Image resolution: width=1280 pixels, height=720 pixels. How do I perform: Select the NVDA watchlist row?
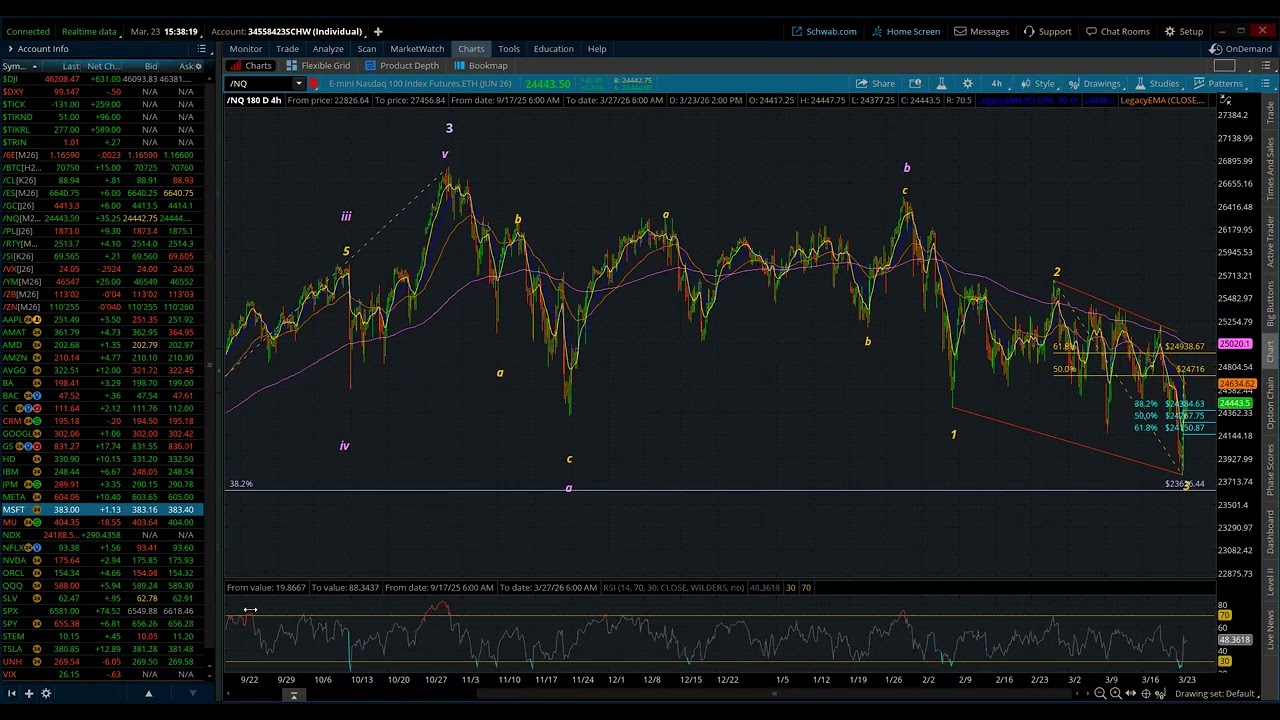click(x=102, y=560)
